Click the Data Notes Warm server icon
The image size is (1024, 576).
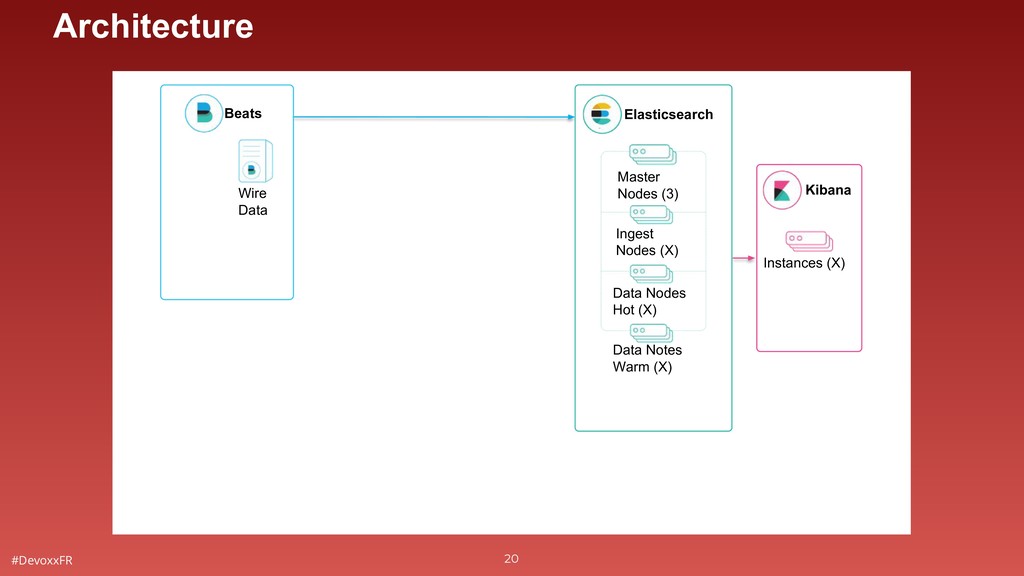pos(651,333)
